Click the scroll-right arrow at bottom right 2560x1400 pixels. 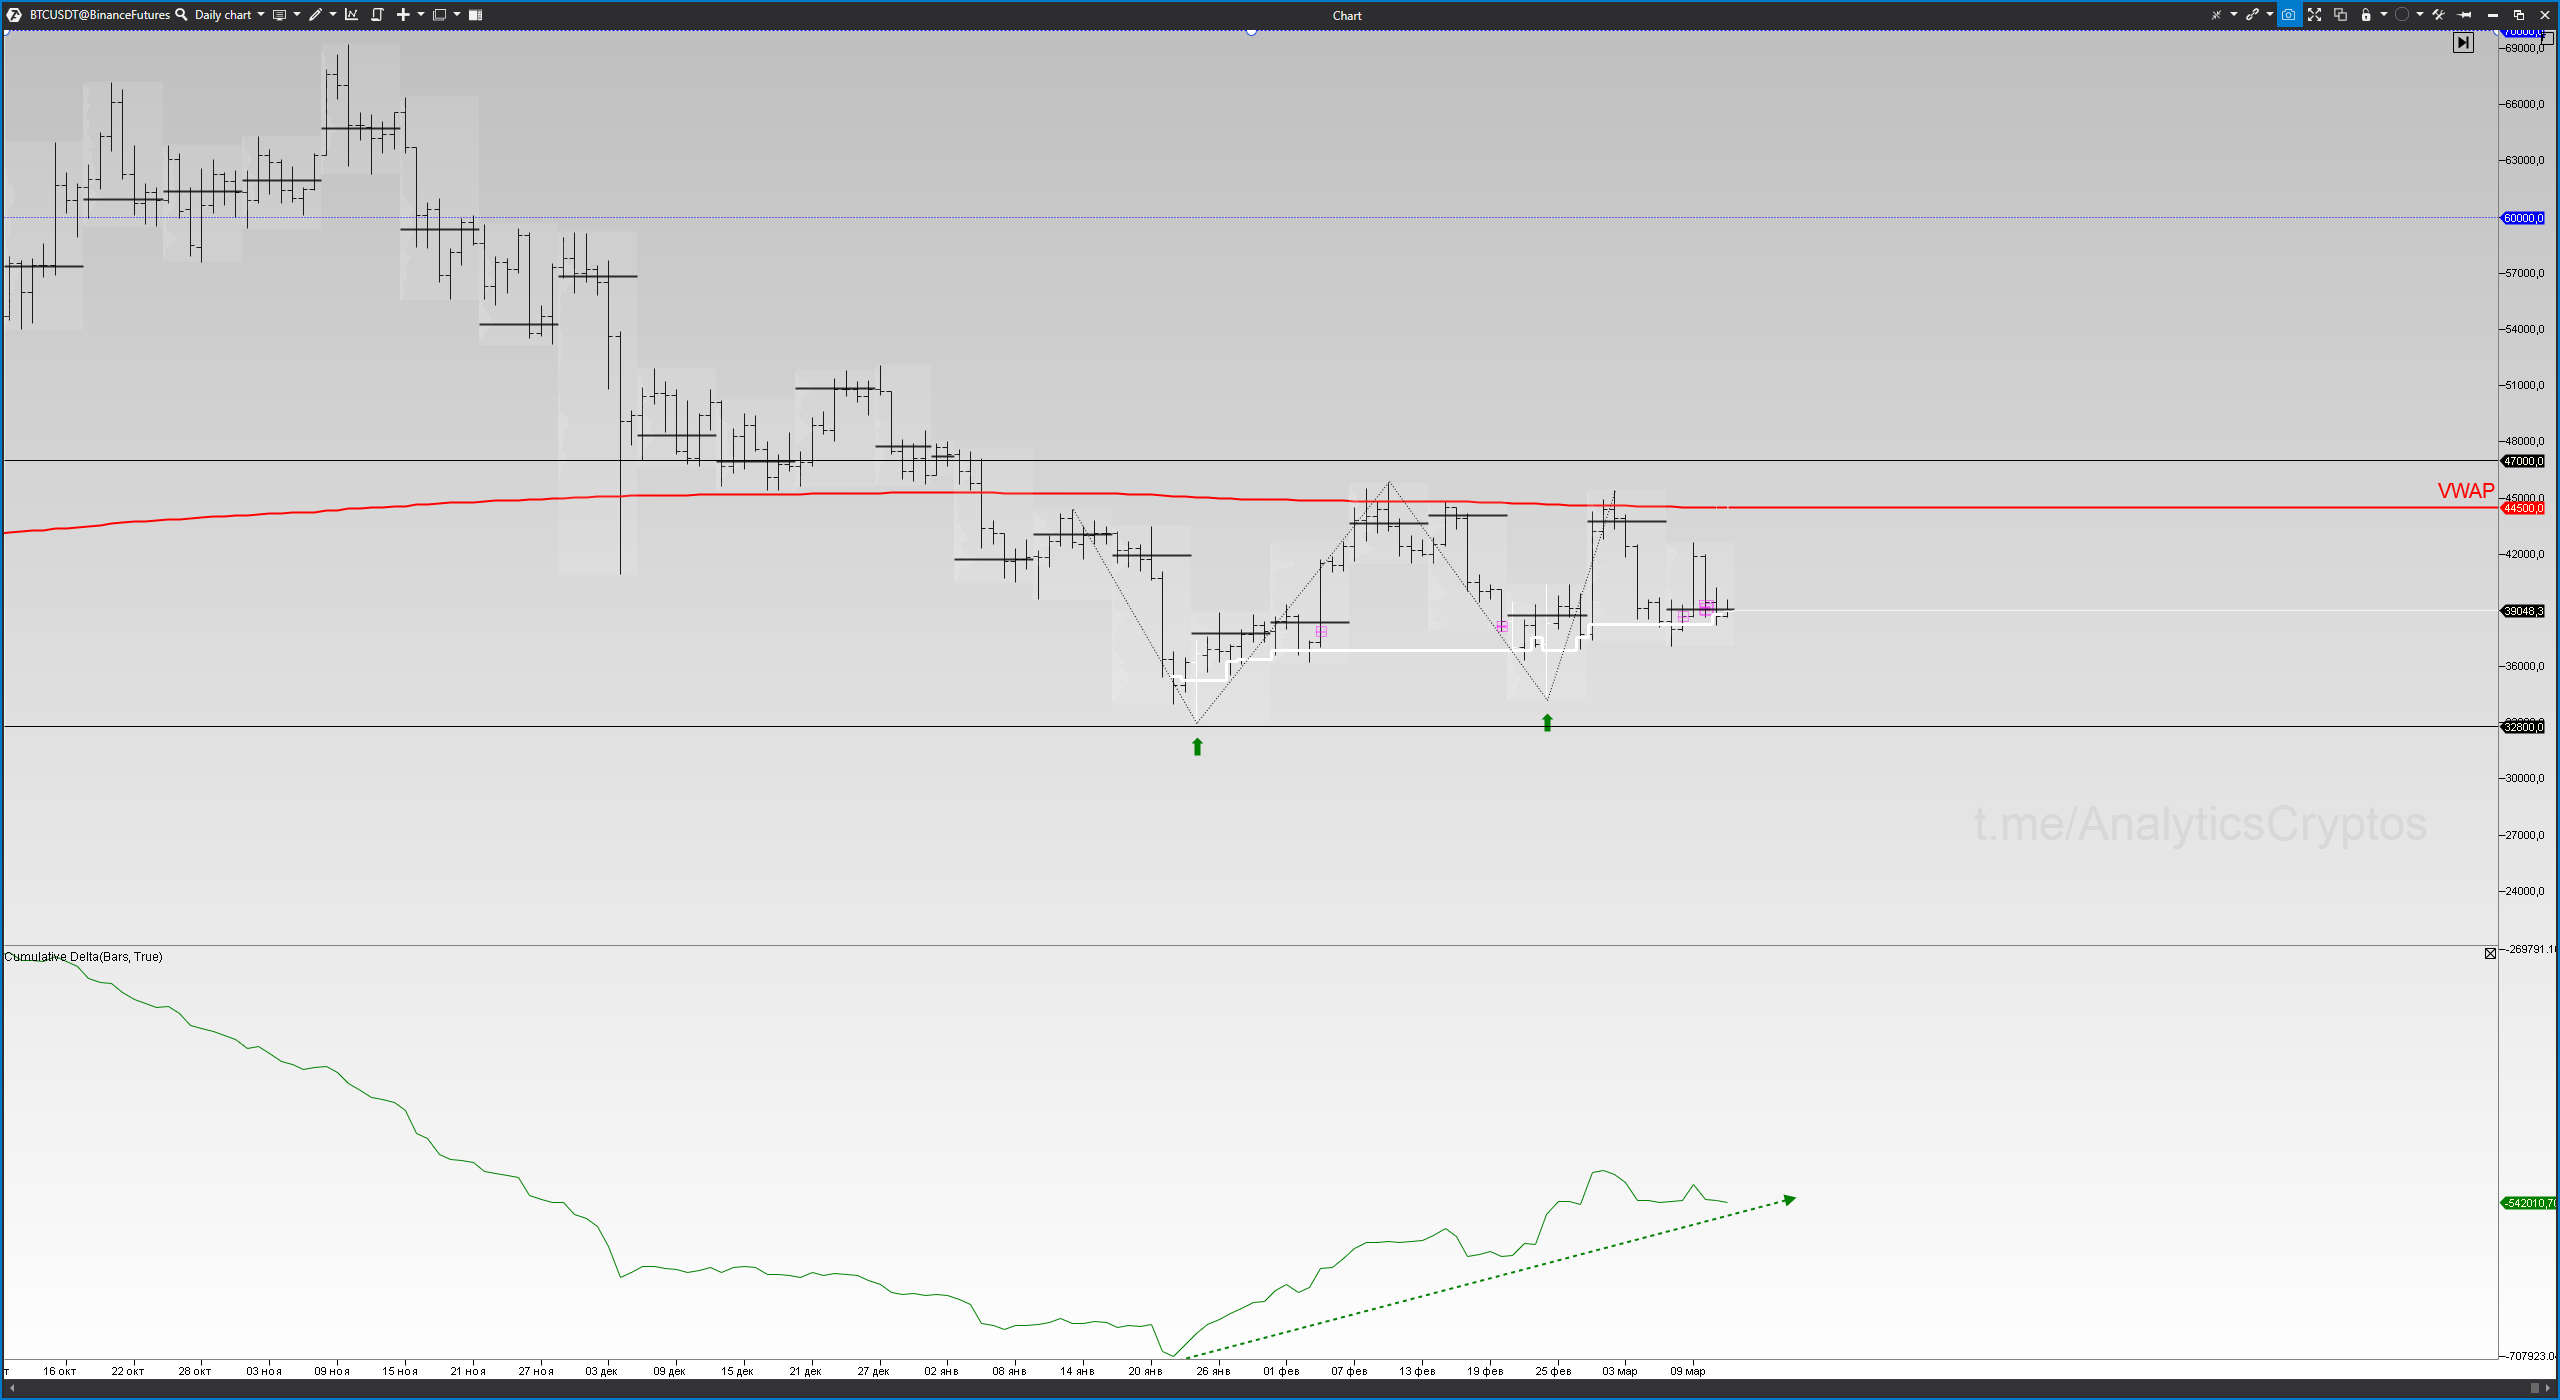point(2546,1388)
